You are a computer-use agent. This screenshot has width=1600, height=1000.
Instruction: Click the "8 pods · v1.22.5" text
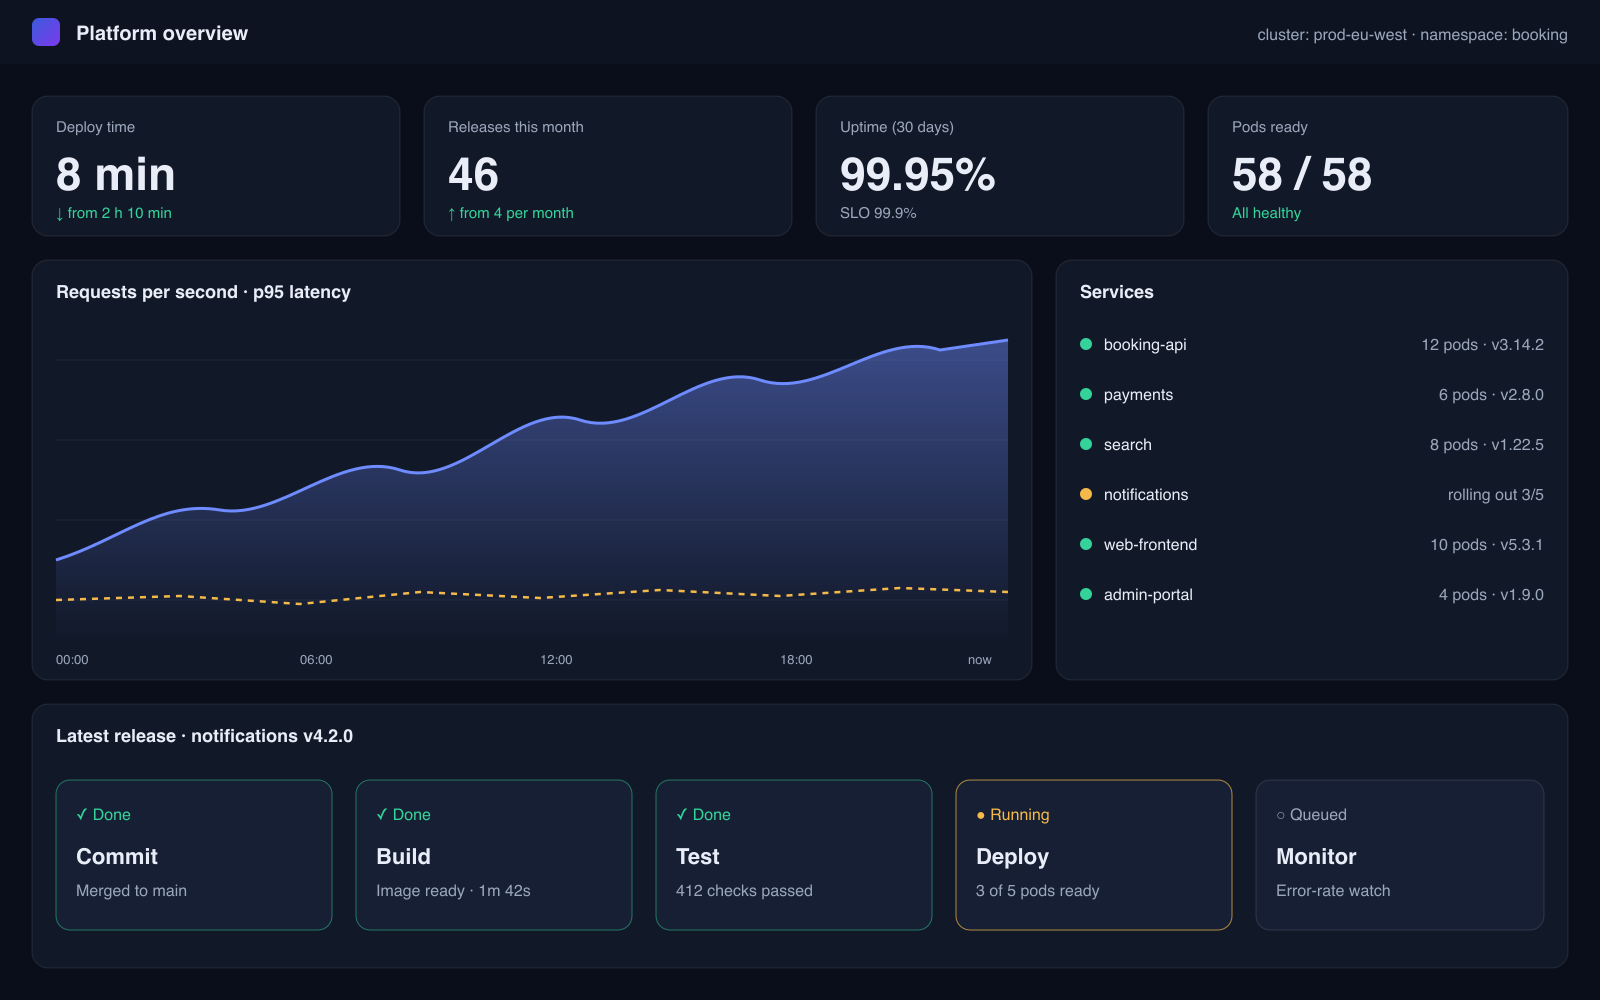[x=1487, y=445]
